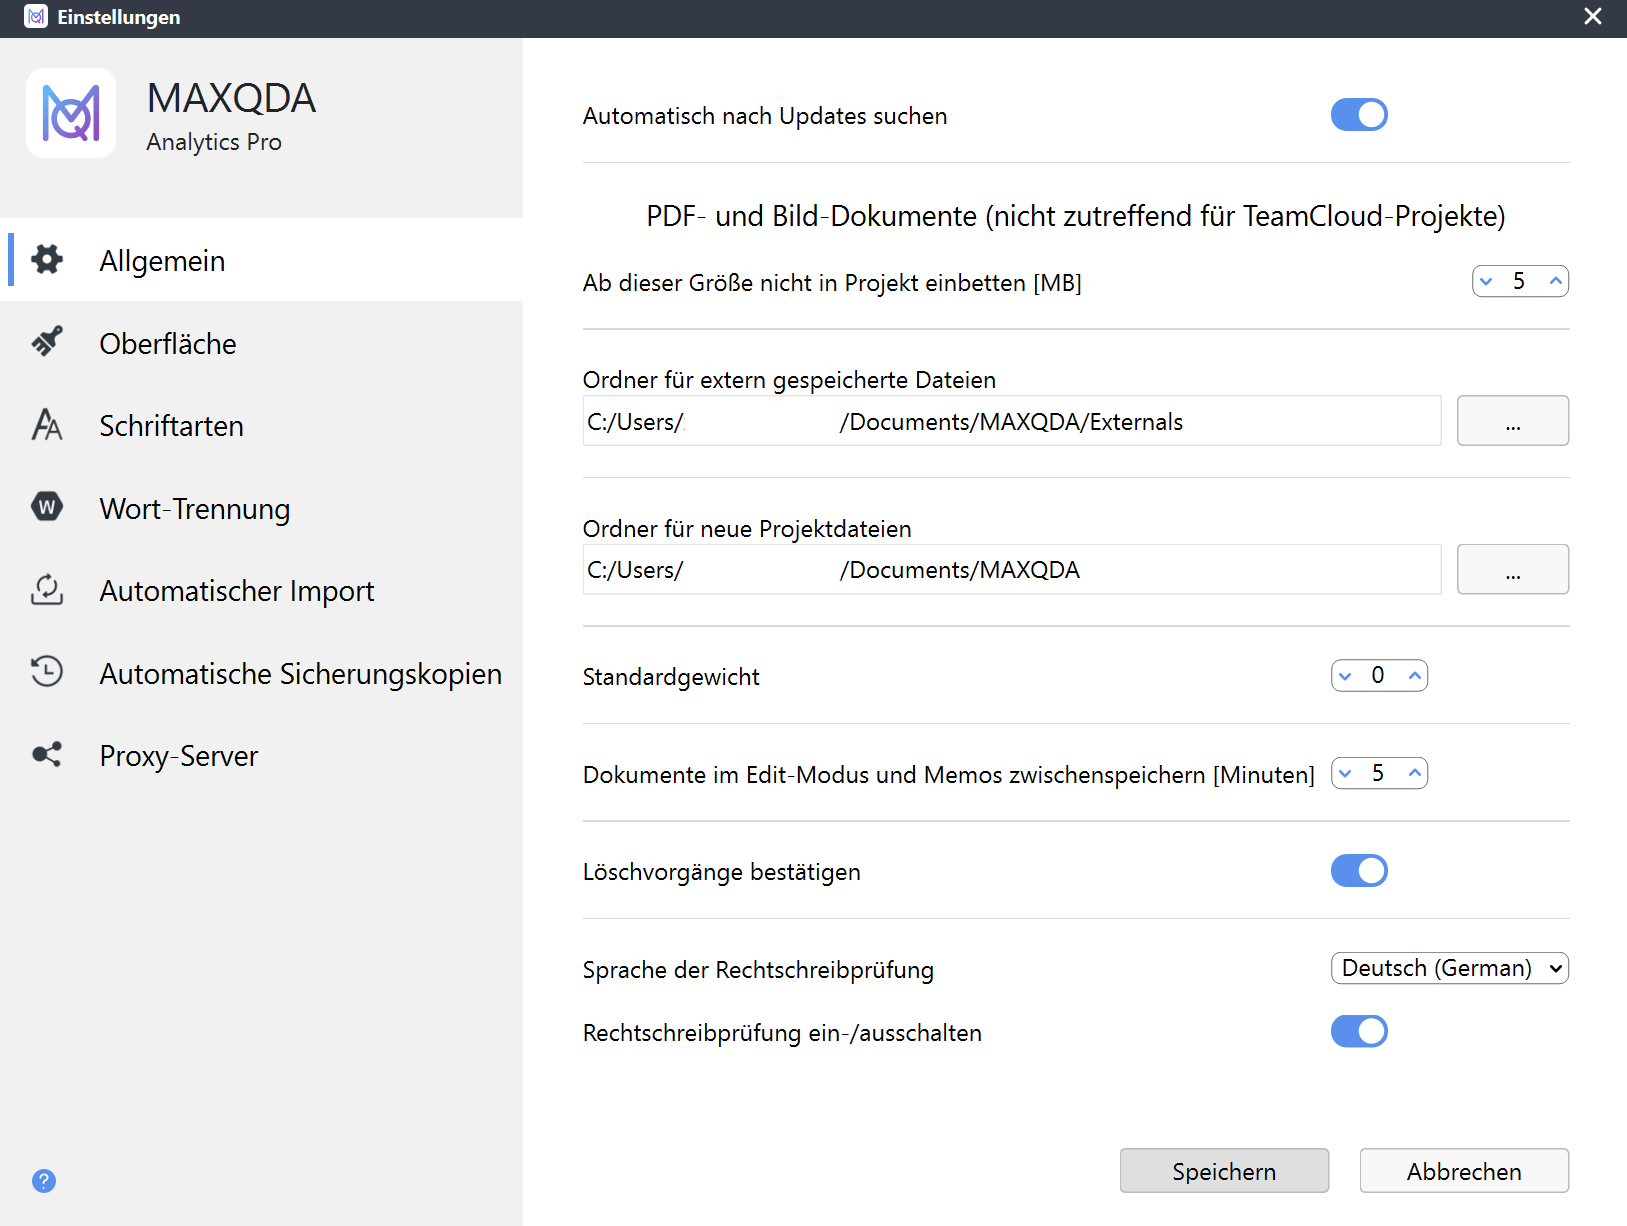
Task: Click the Allgemein gear icon
Action: click(x=47, y=260)
